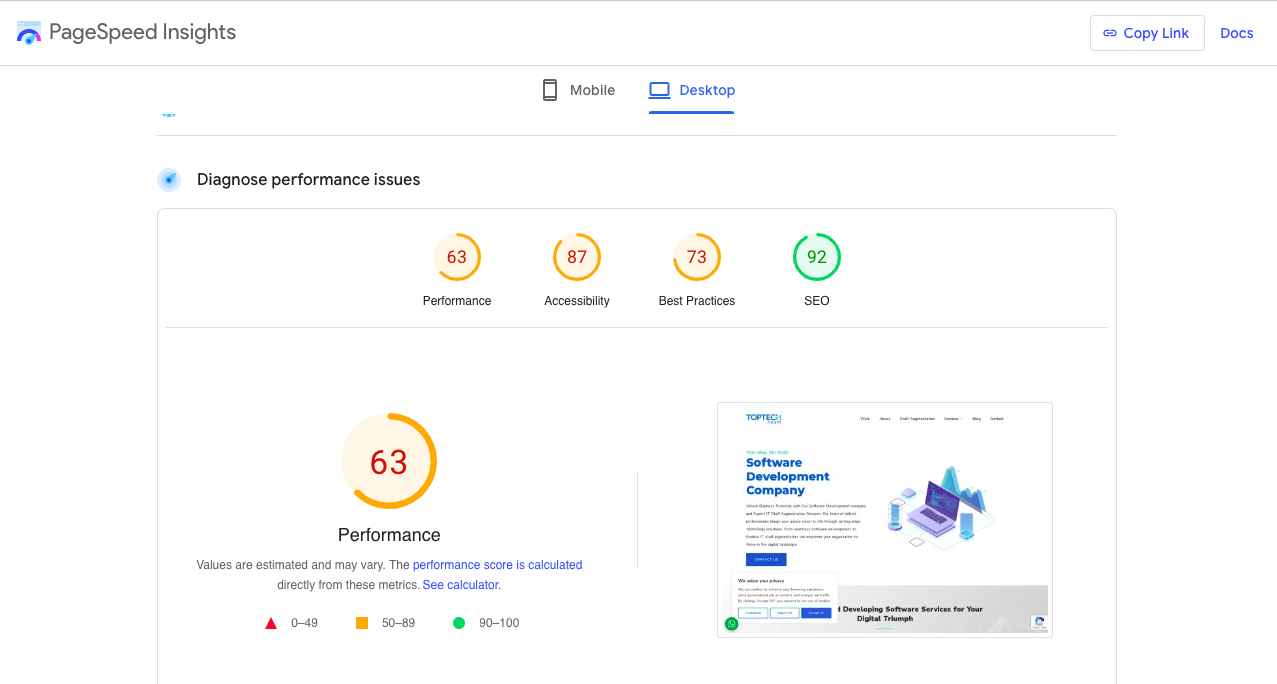
Task: Click the Best Practices label text
Action: point(697,301)
